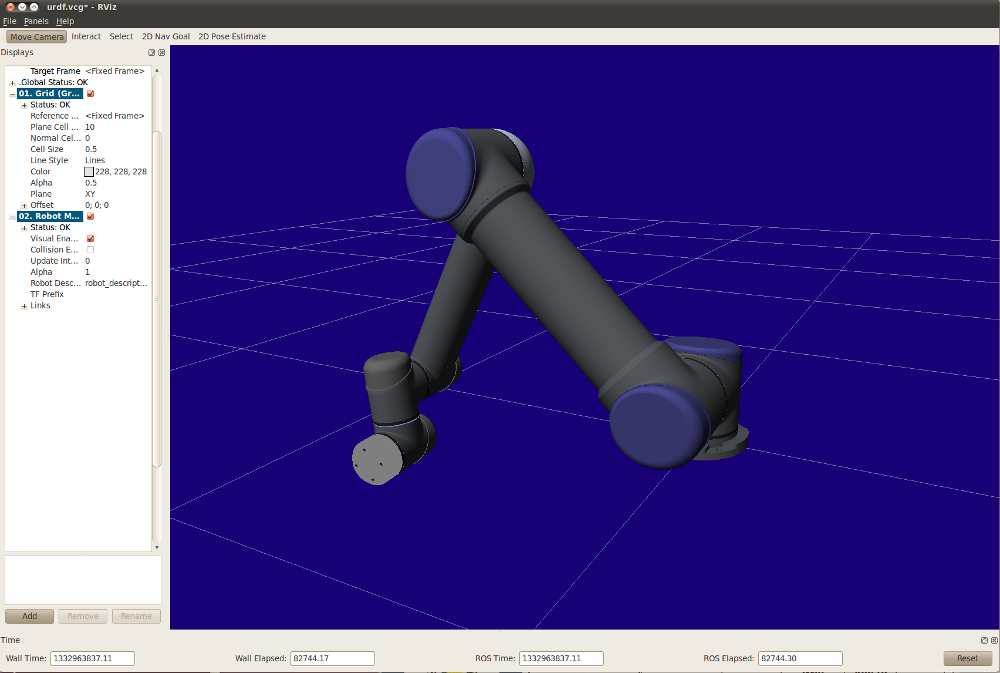
Task: Click the Add display button
Action: [29, 617]
